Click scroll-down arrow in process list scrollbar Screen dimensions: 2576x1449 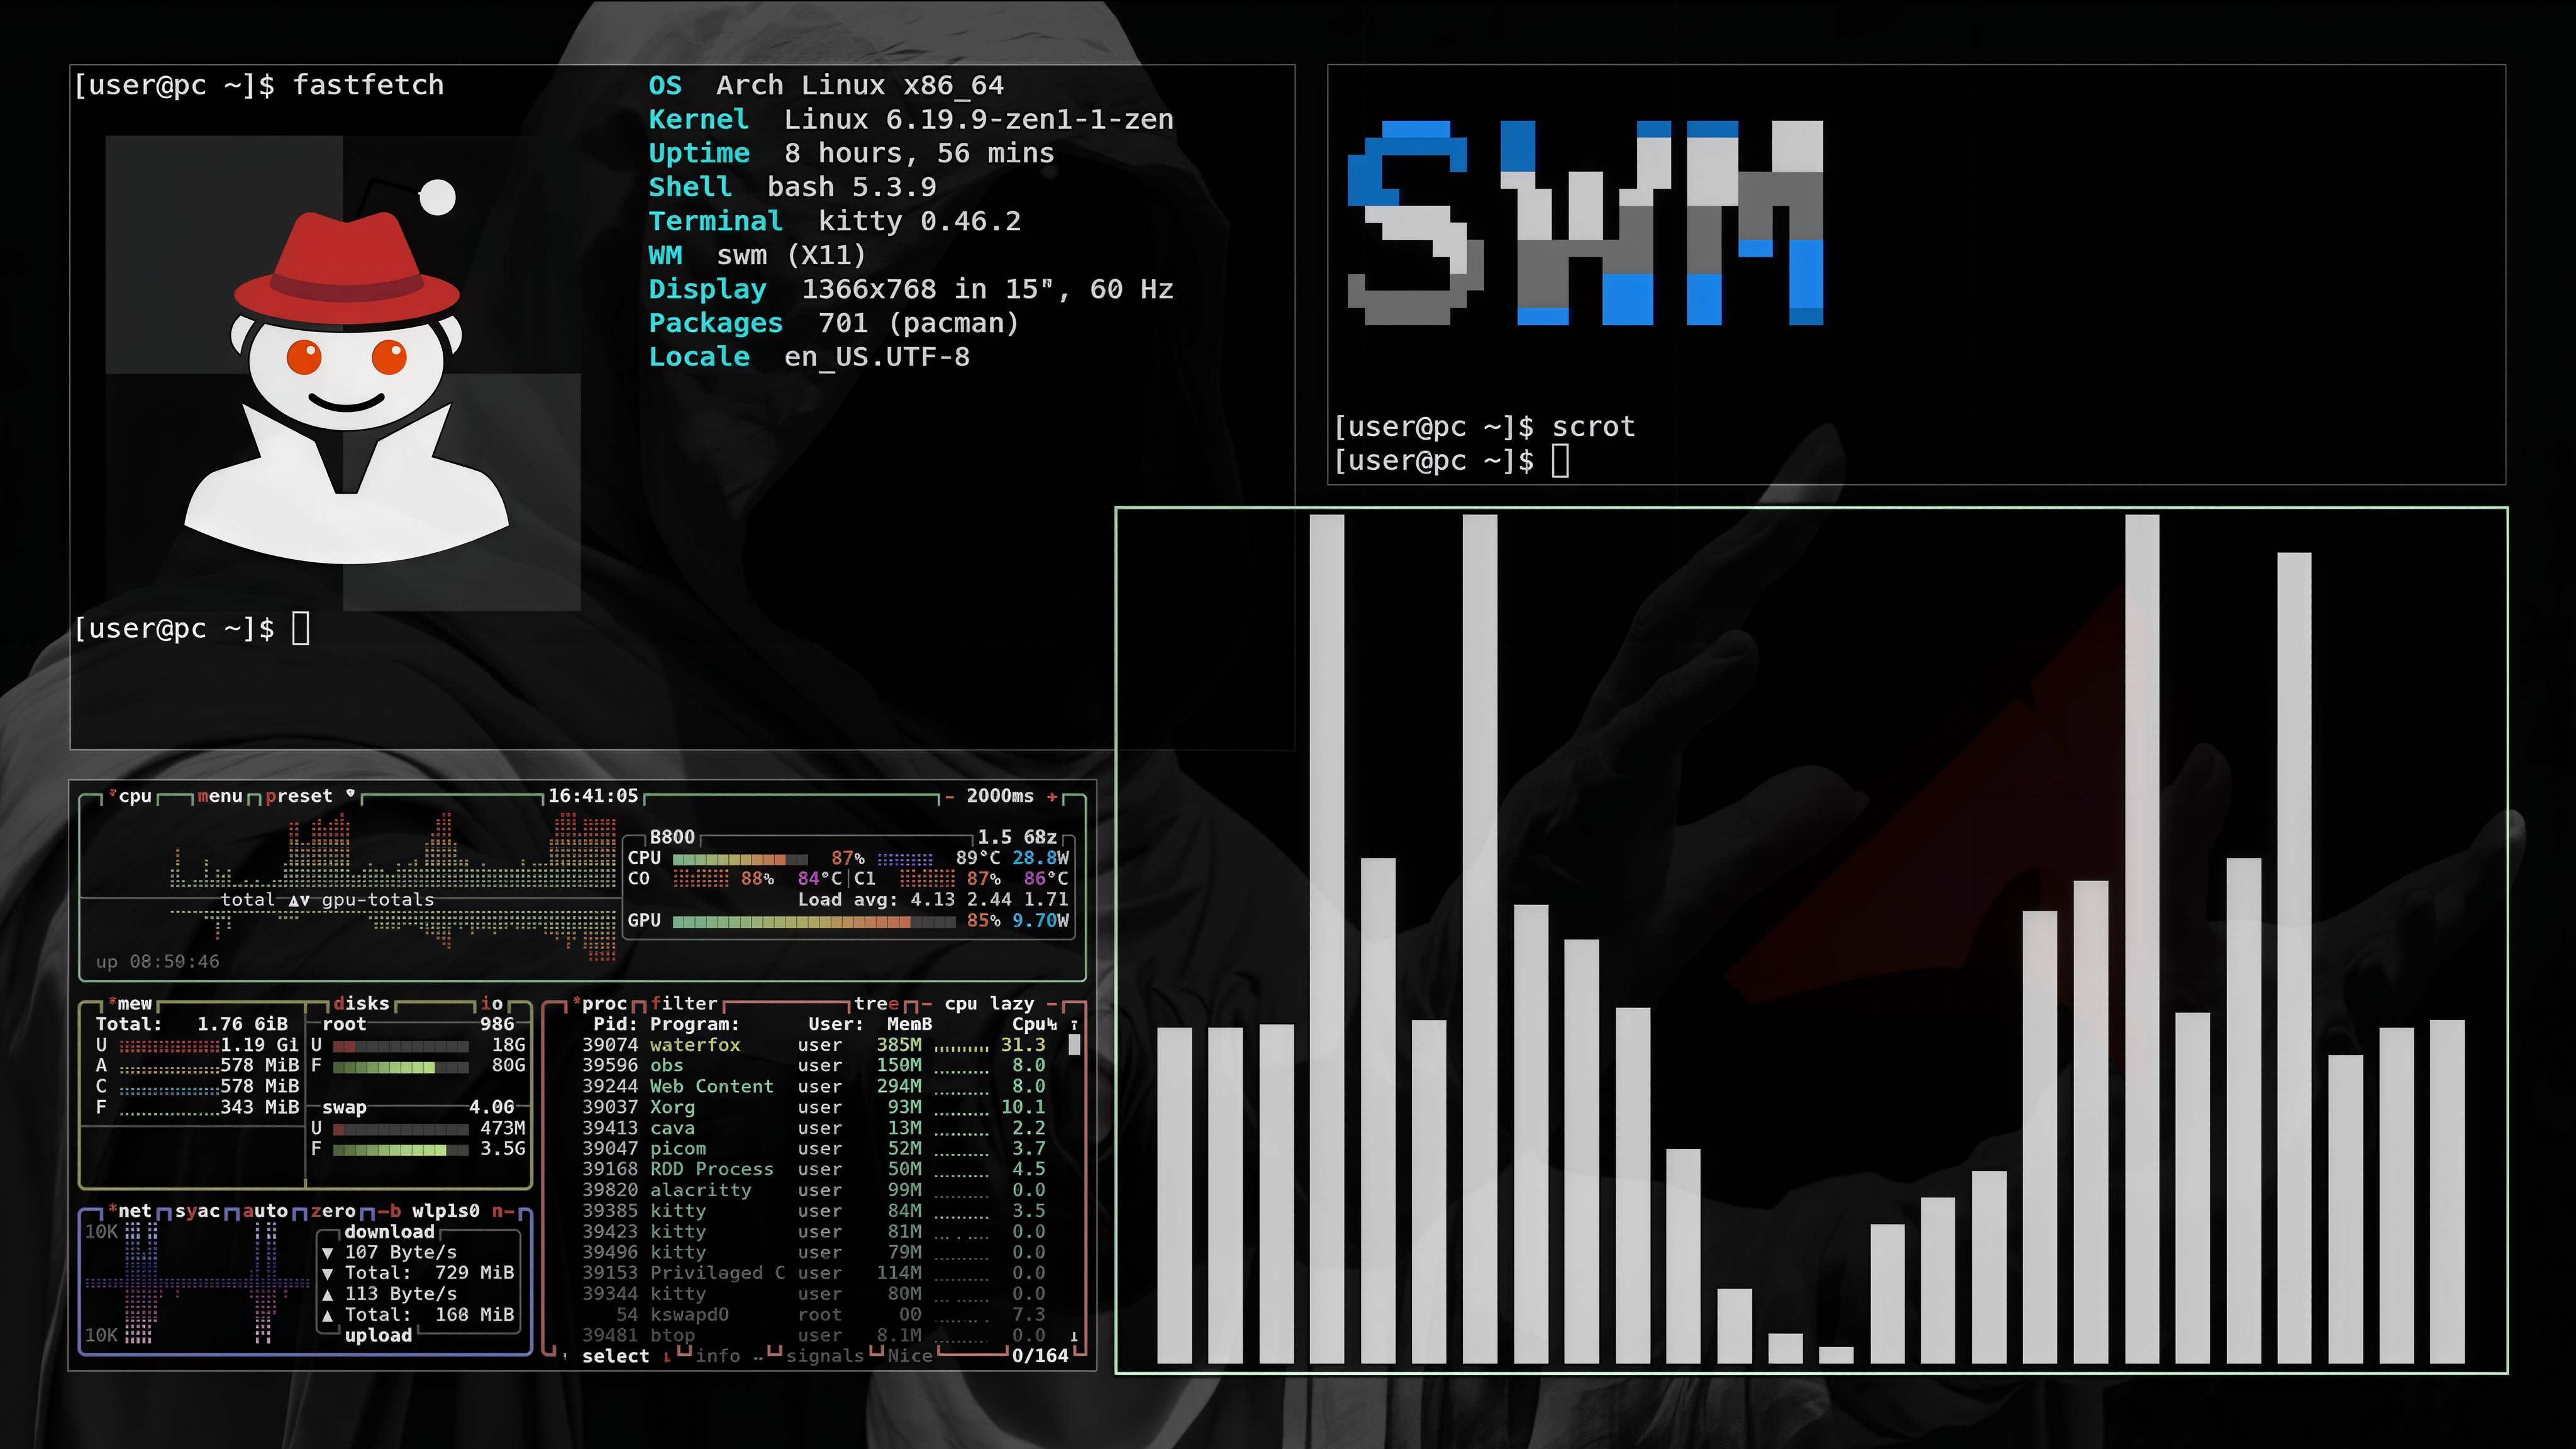(1074, 1336)
